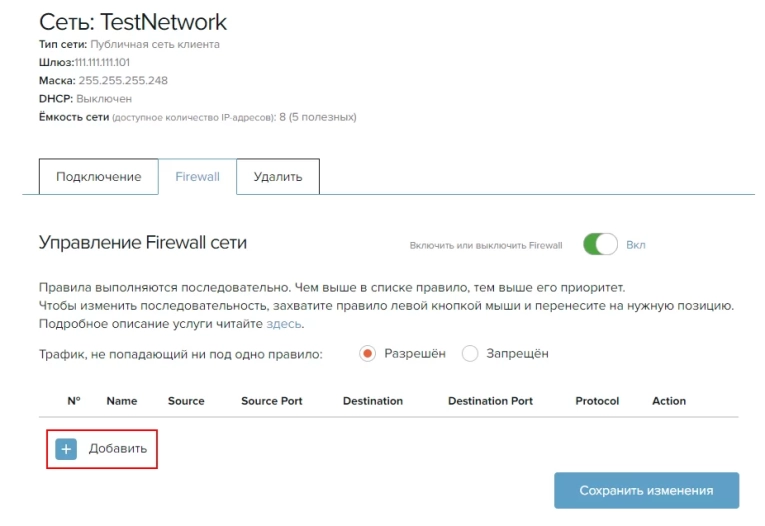Select the Запрещён radio option
The height and width of the screenshot is (526, 765).
pos(471,353)
